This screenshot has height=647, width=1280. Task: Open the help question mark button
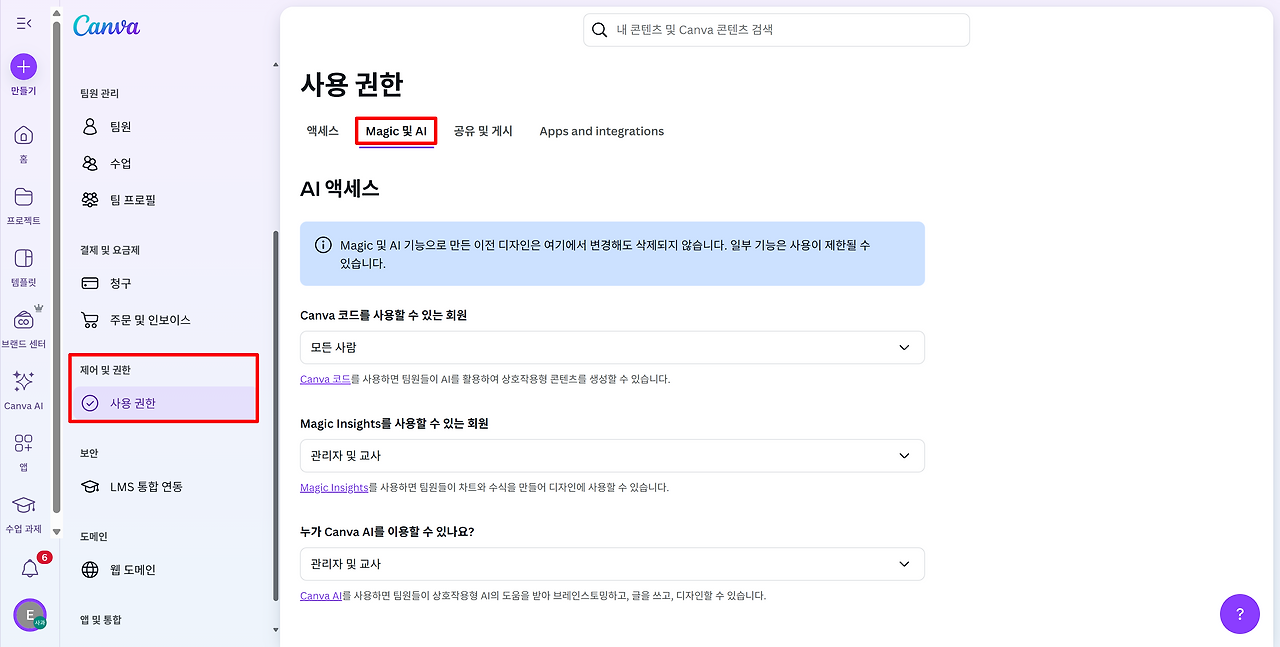click(x=1240, y=614)
